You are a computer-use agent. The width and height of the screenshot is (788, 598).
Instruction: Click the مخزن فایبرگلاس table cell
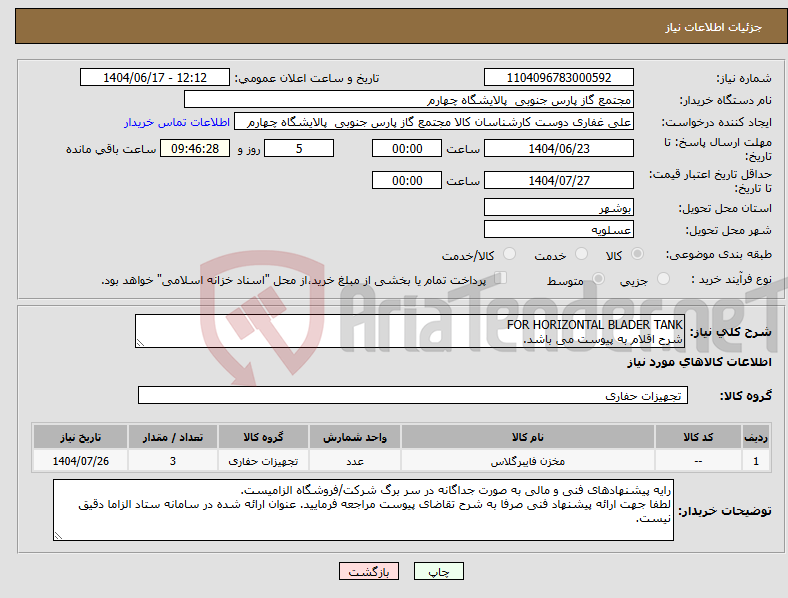[528, 461]
